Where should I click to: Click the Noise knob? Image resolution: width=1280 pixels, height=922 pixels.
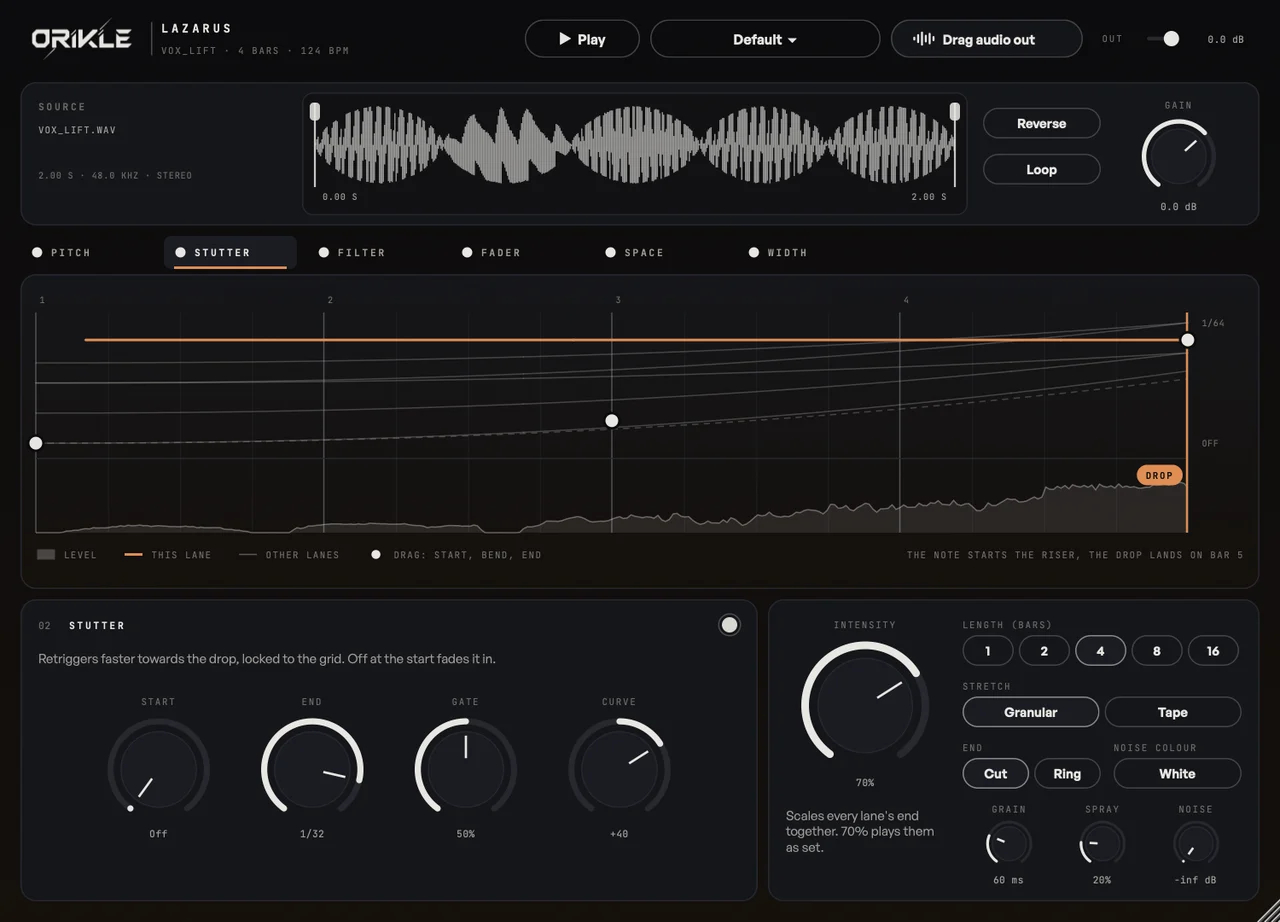[1195, 844]
